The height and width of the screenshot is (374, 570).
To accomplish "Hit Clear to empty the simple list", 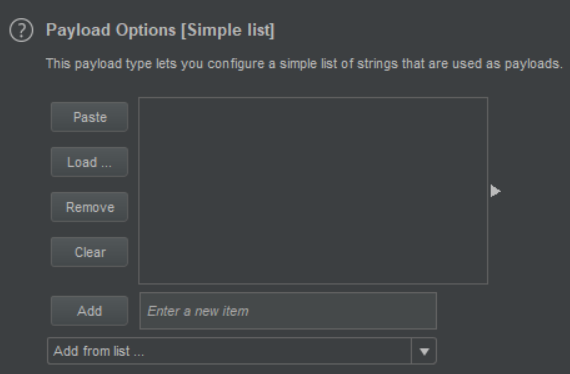I will tap(89, 252).
